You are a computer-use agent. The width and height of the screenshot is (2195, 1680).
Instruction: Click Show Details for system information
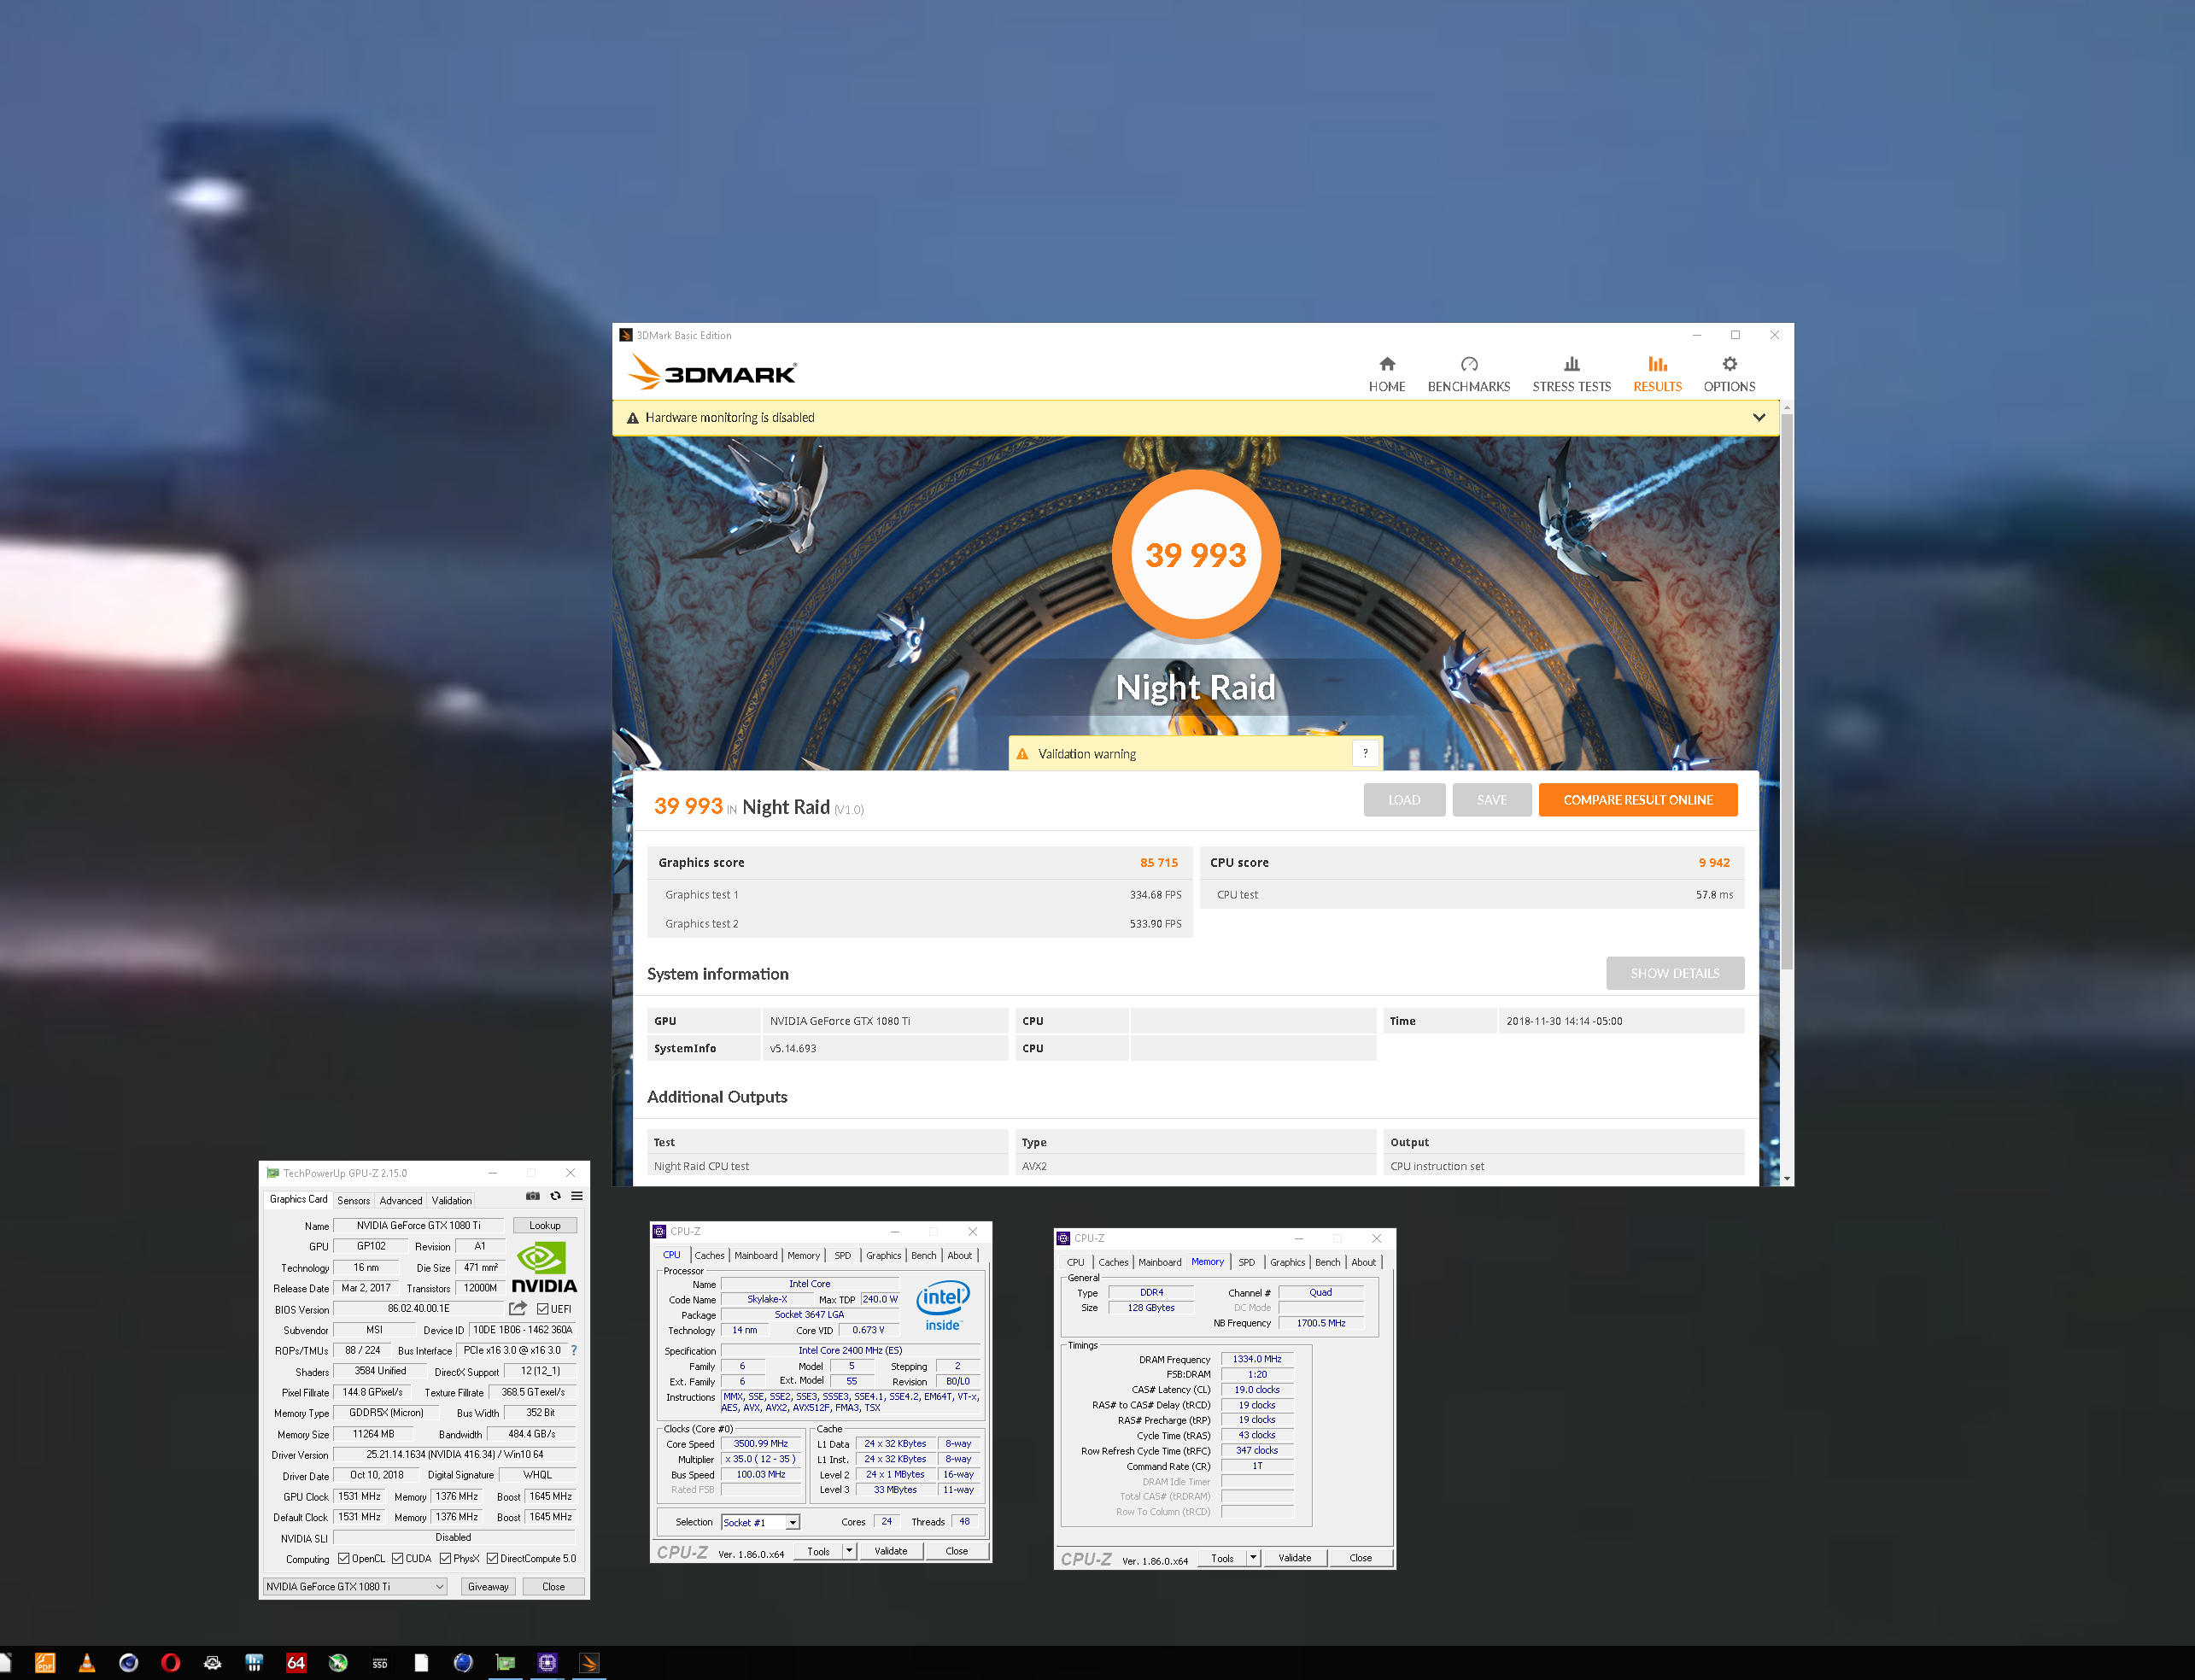(x=1674, y=972)
